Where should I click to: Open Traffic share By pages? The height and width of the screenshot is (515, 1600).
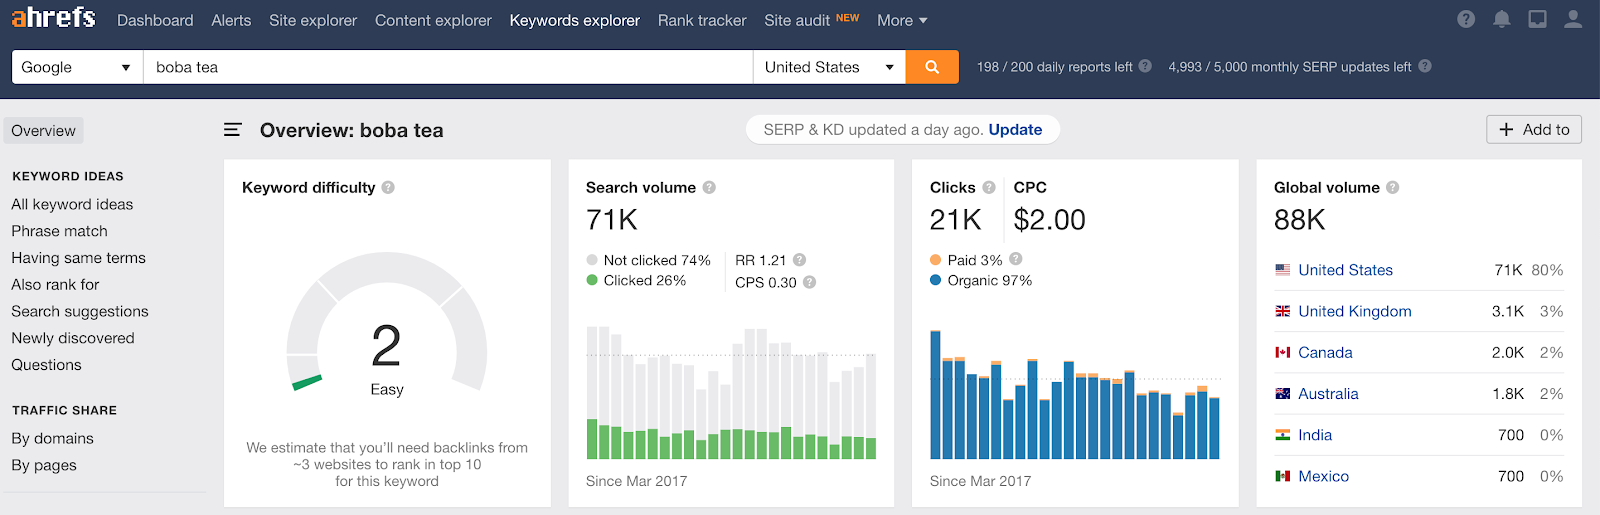44,465
